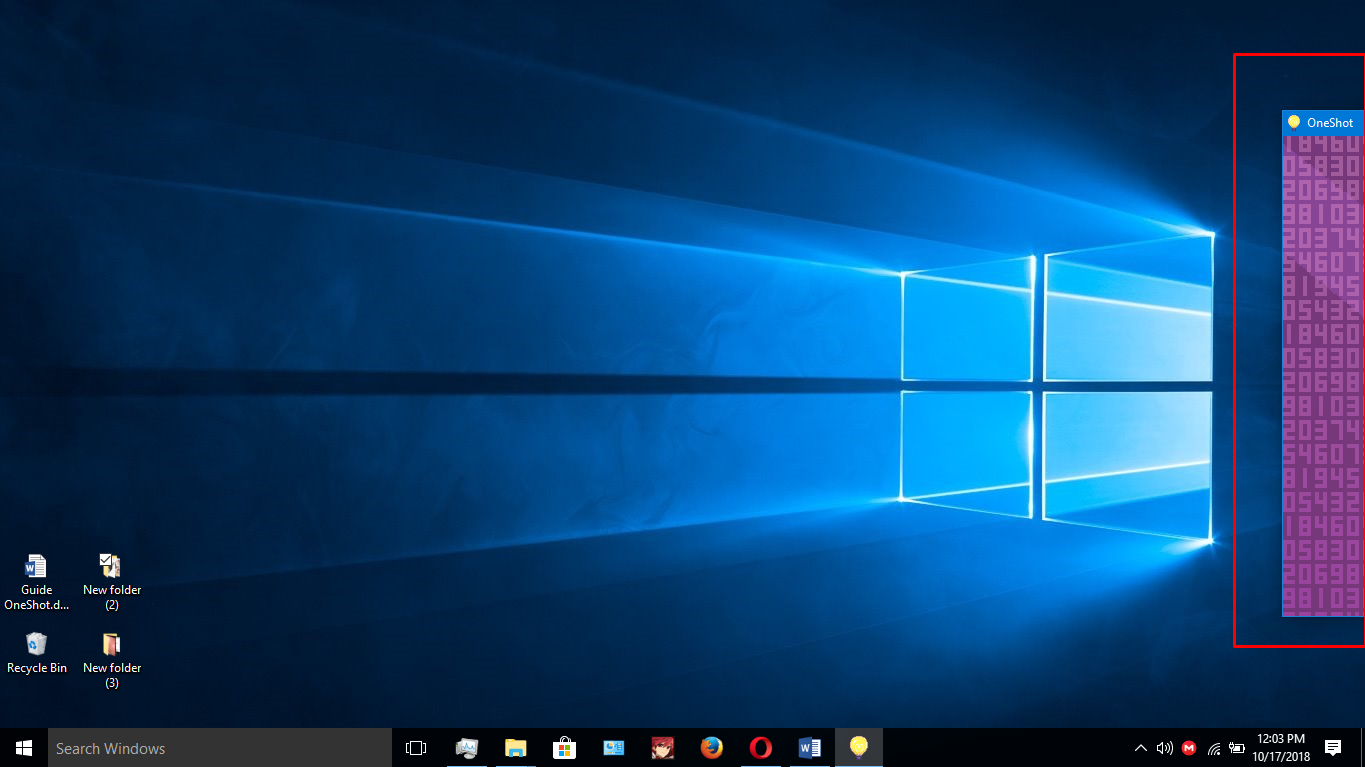Viewport: 1365px width, 767px height.
Task: Select the New folder (2) desktop icon
Action: point(112,582)
